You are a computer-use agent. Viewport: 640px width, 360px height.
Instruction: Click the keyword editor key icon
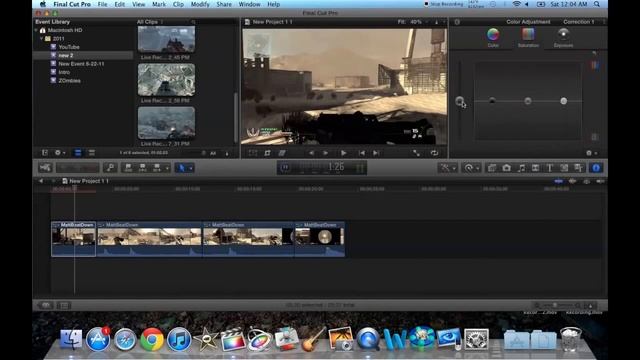click(x=110, y=168)
